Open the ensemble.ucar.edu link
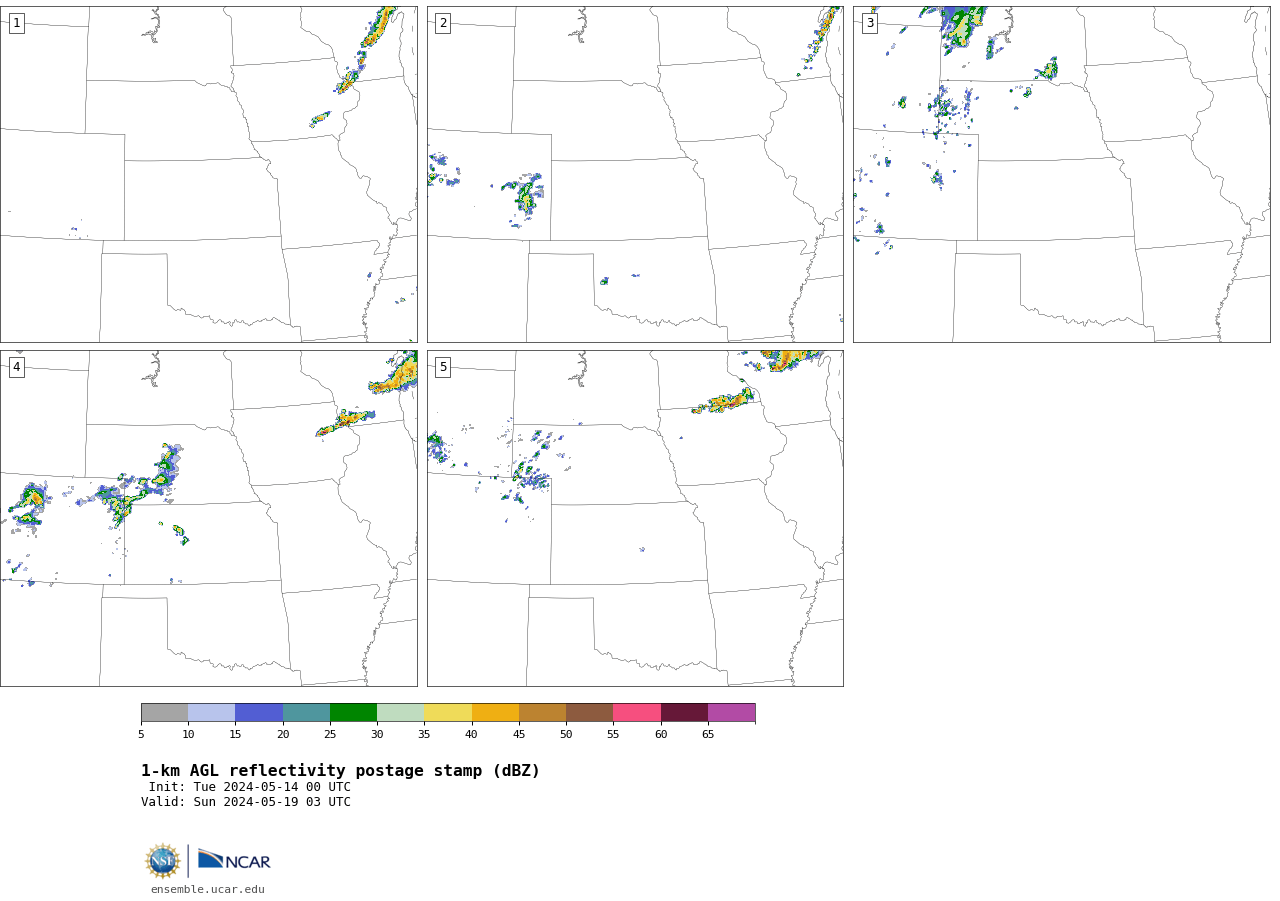Viewport: 1280px width, 901px height. 208,889
